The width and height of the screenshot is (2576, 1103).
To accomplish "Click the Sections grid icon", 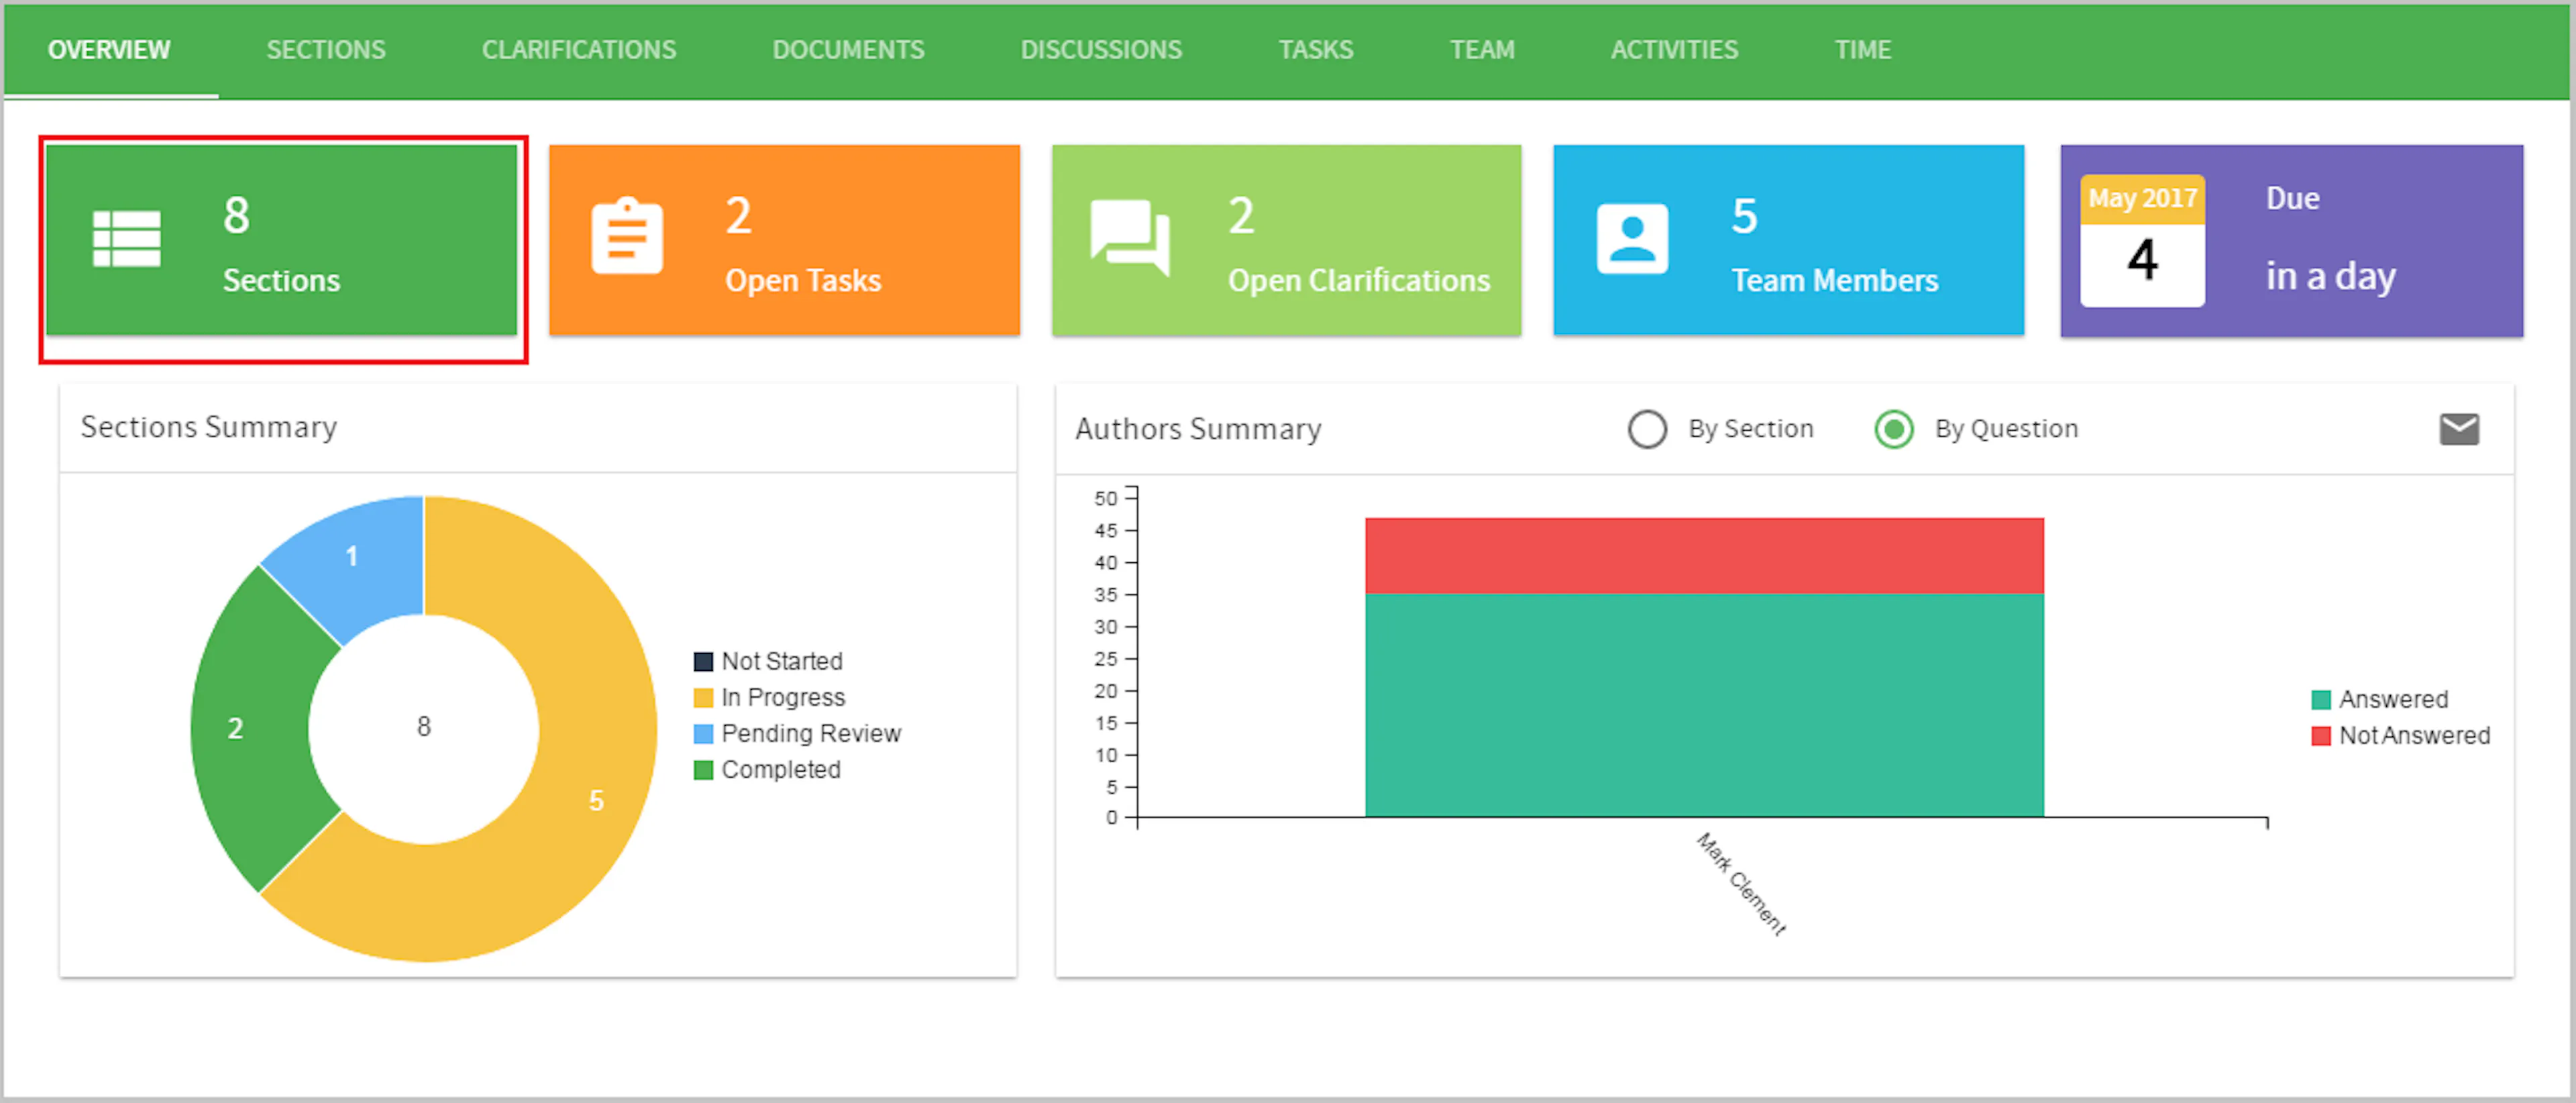I will (126, 240).
